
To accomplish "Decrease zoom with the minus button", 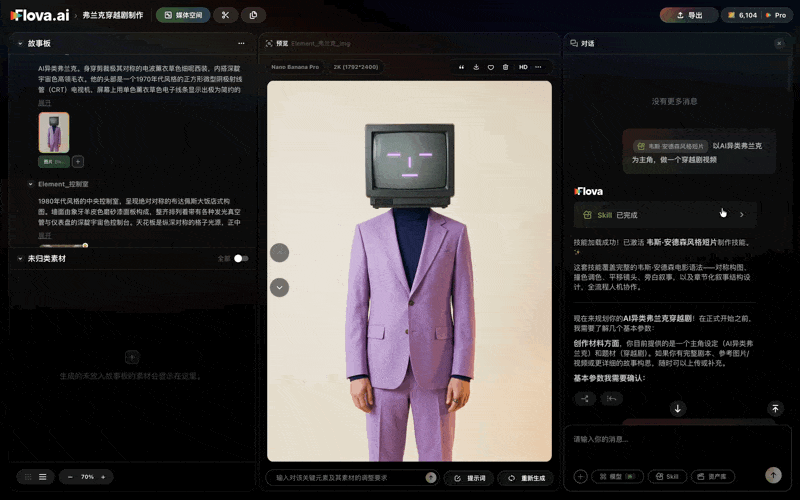I will click(x=70, y=477).
